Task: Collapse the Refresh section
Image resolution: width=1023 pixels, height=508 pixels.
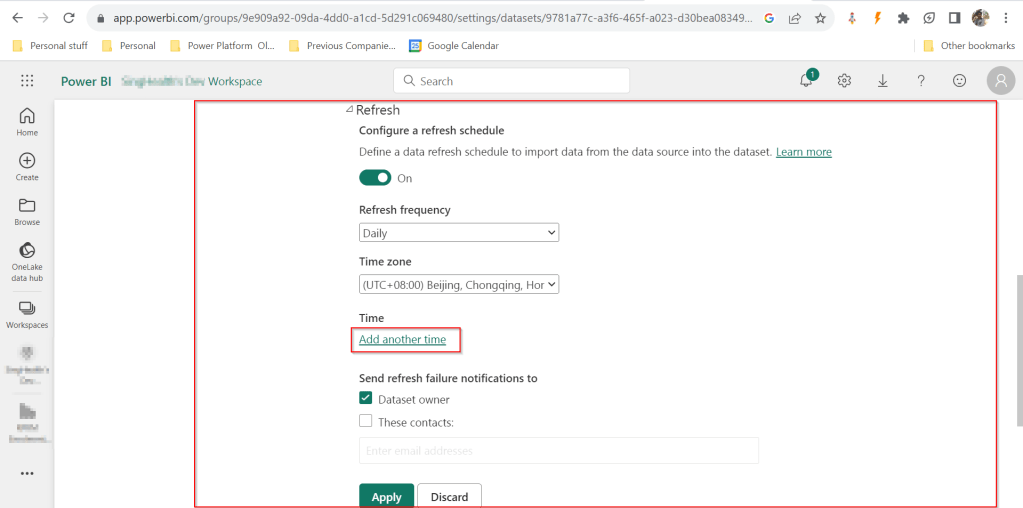Action: coord(350,110)
